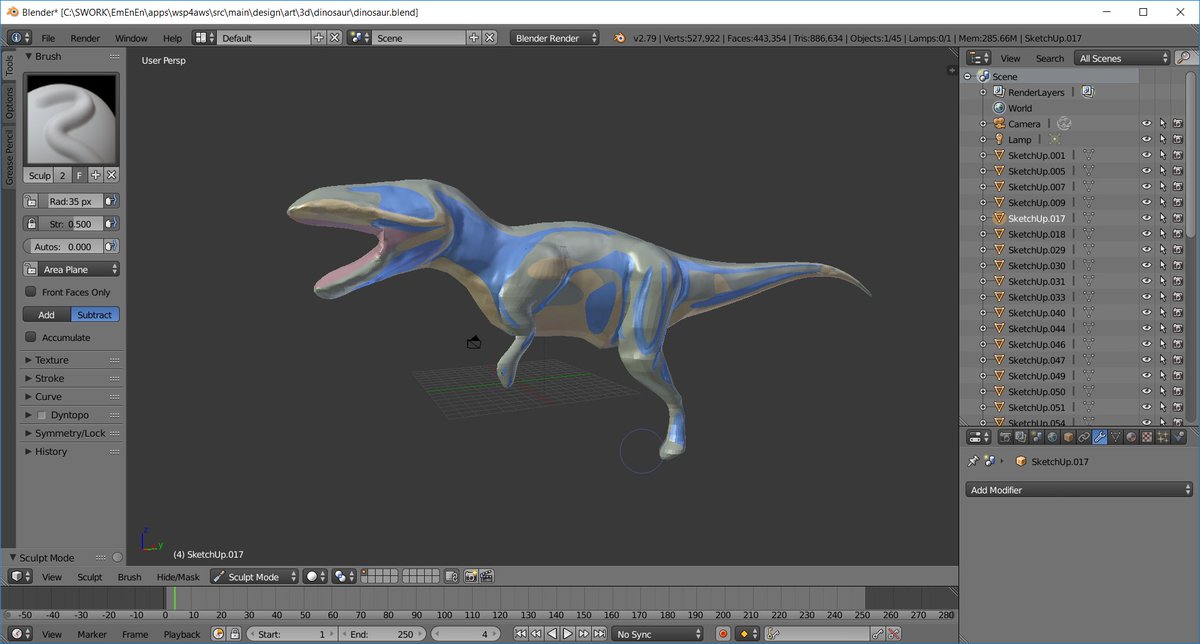Image resolution: width=1200 pixels, height=644 pixels.
Task: Enable the Front Faces Only checkbox
Action: point(31,292)
